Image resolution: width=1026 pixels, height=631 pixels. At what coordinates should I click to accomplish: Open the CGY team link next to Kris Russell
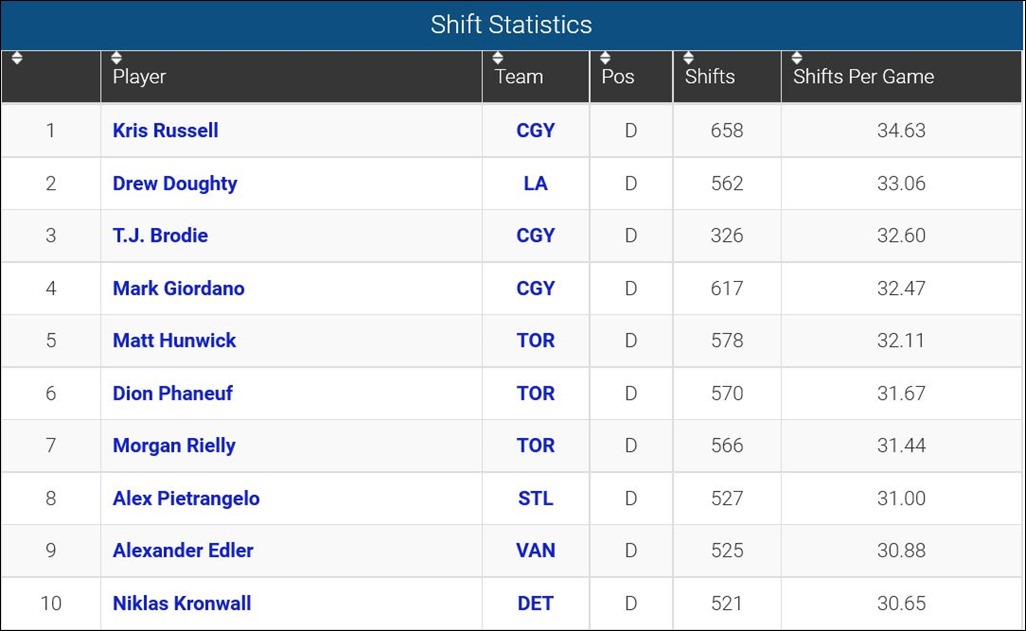pos(536,130)
